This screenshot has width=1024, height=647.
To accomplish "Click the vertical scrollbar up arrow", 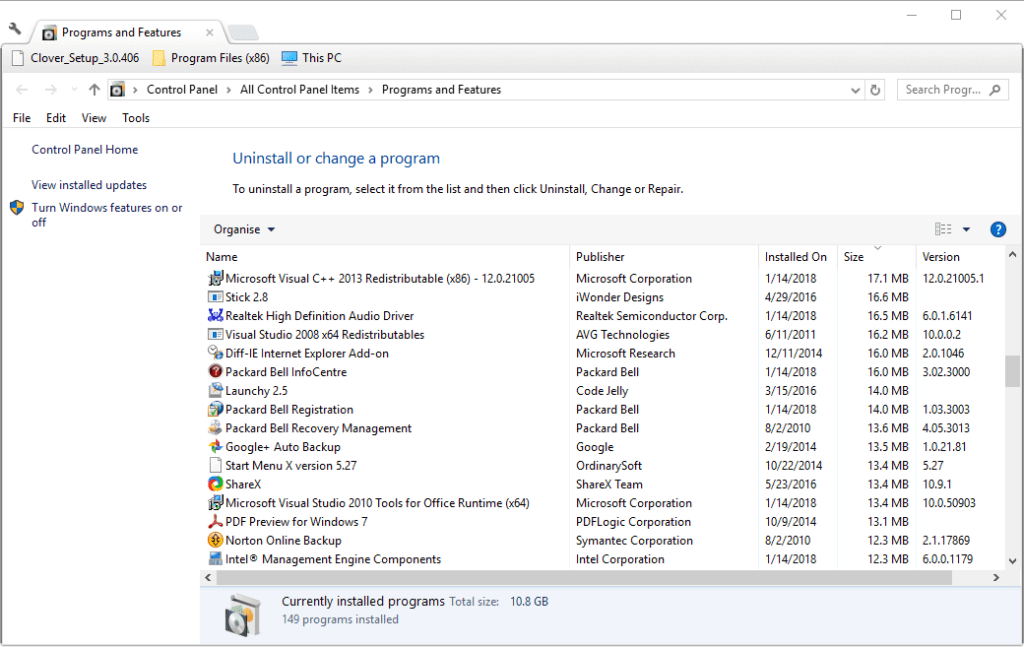I will pos(1012,255).
